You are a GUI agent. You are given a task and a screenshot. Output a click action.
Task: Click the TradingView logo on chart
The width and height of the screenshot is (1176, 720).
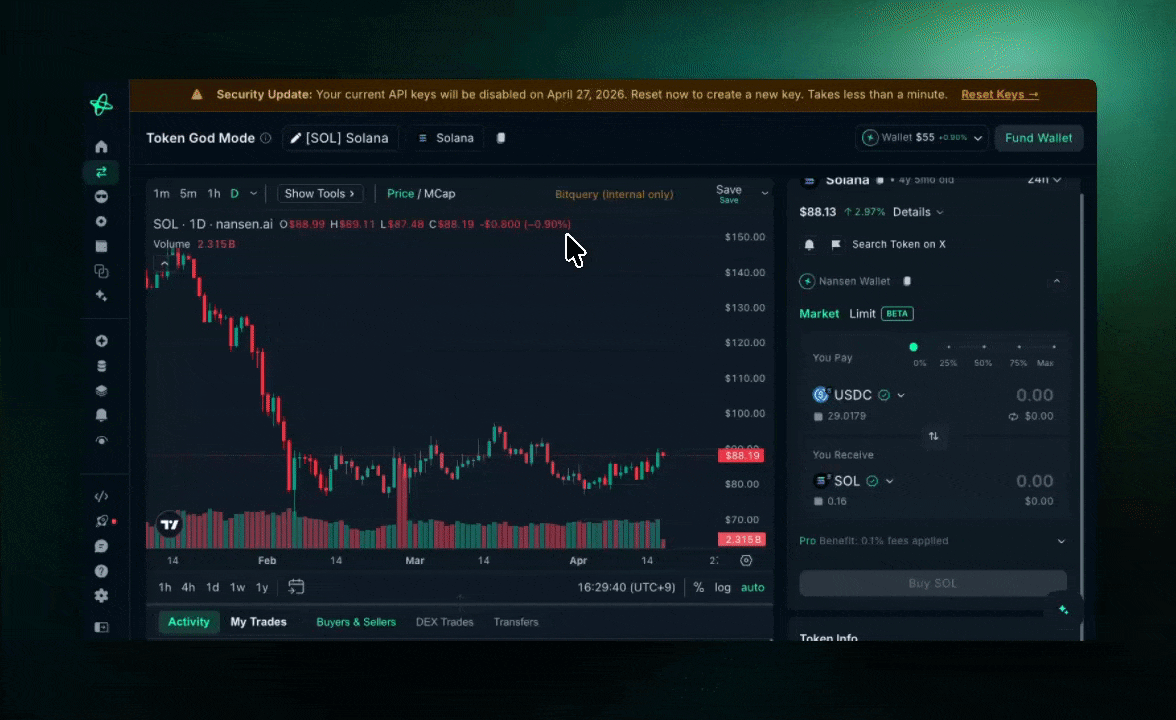point(170,524)
